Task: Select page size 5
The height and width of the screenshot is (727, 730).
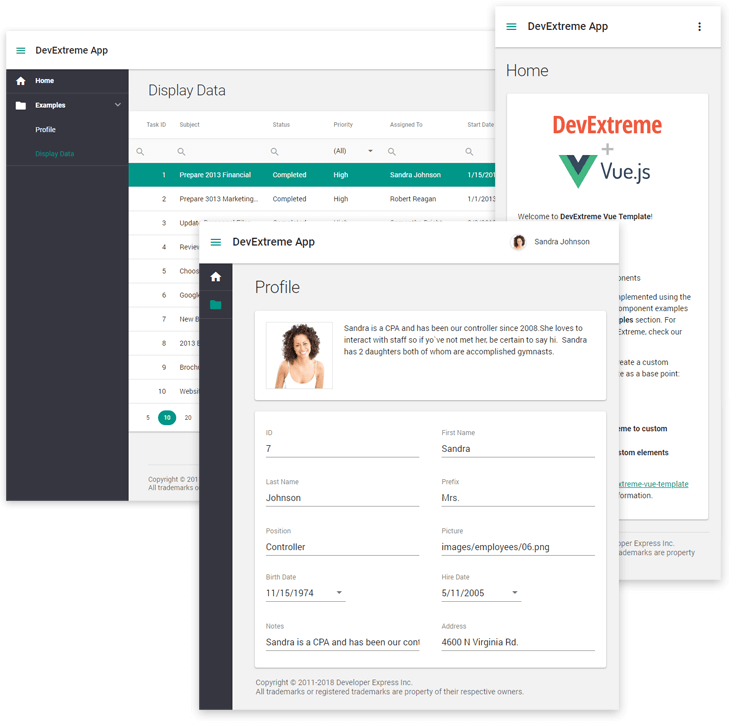Action: 148,417
